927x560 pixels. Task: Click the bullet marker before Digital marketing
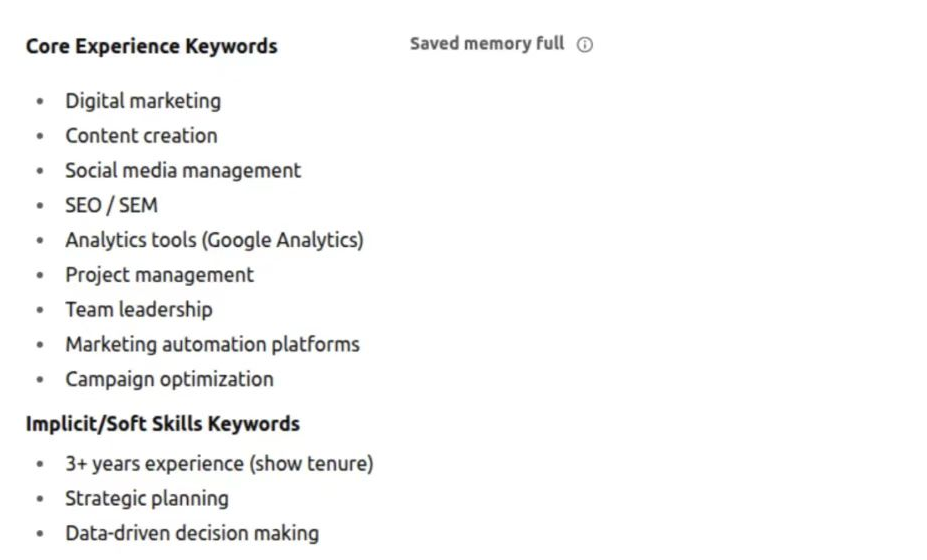pyautogui.click(x=40, y=102)
